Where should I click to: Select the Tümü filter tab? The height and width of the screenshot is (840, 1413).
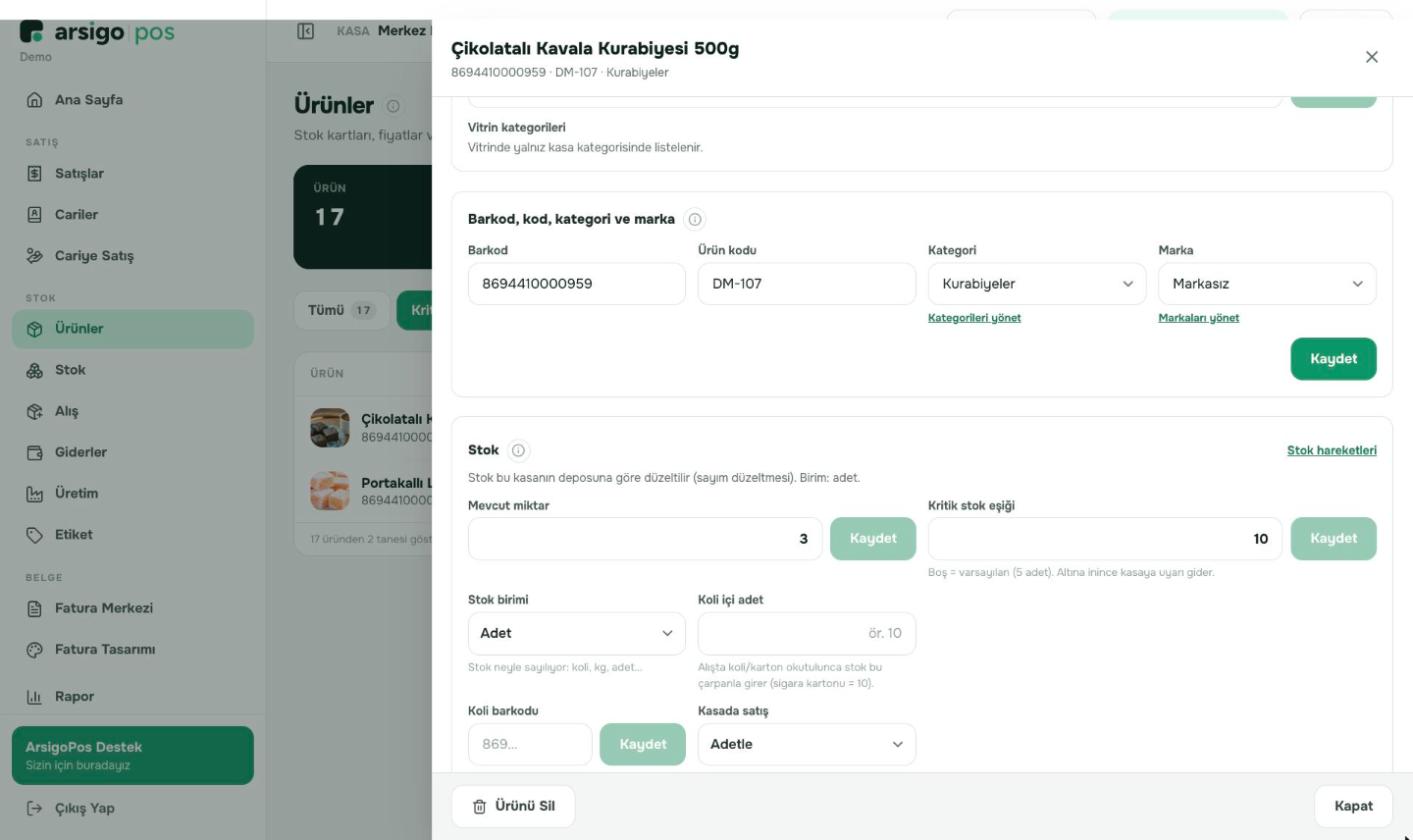point(342,310)
